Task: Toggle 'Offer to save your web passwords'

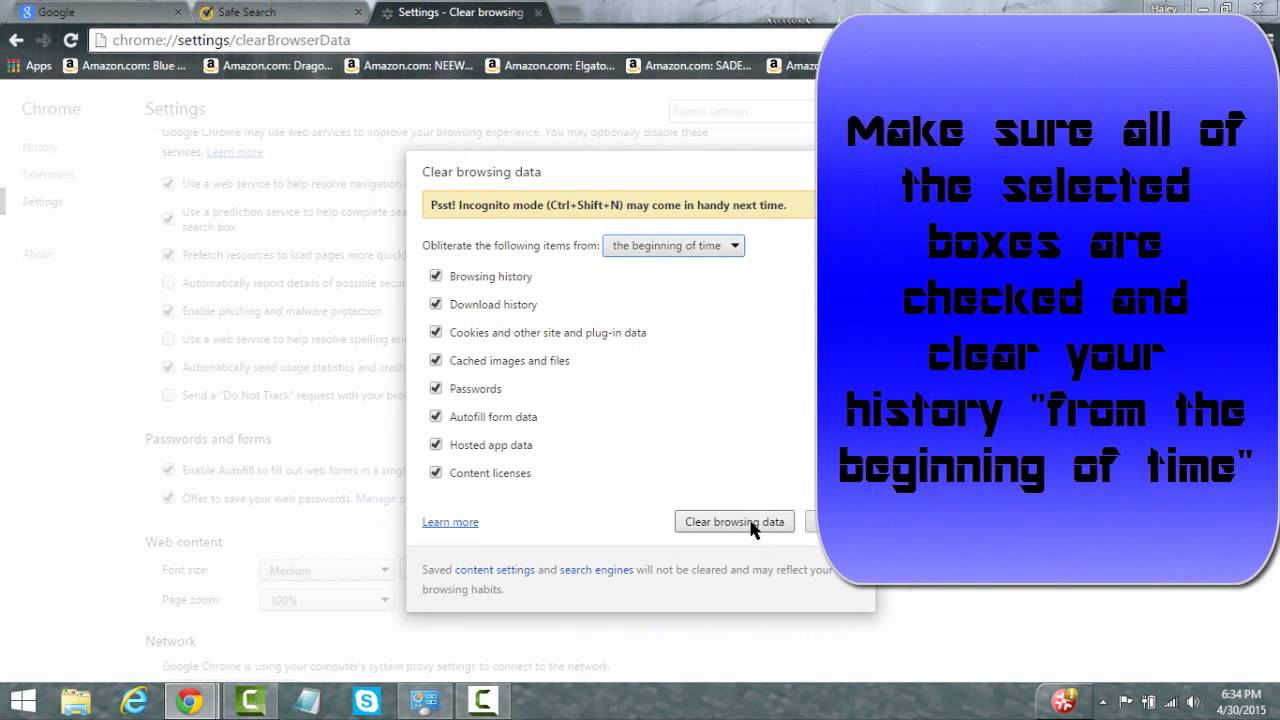Action: [x=168, y=498]
